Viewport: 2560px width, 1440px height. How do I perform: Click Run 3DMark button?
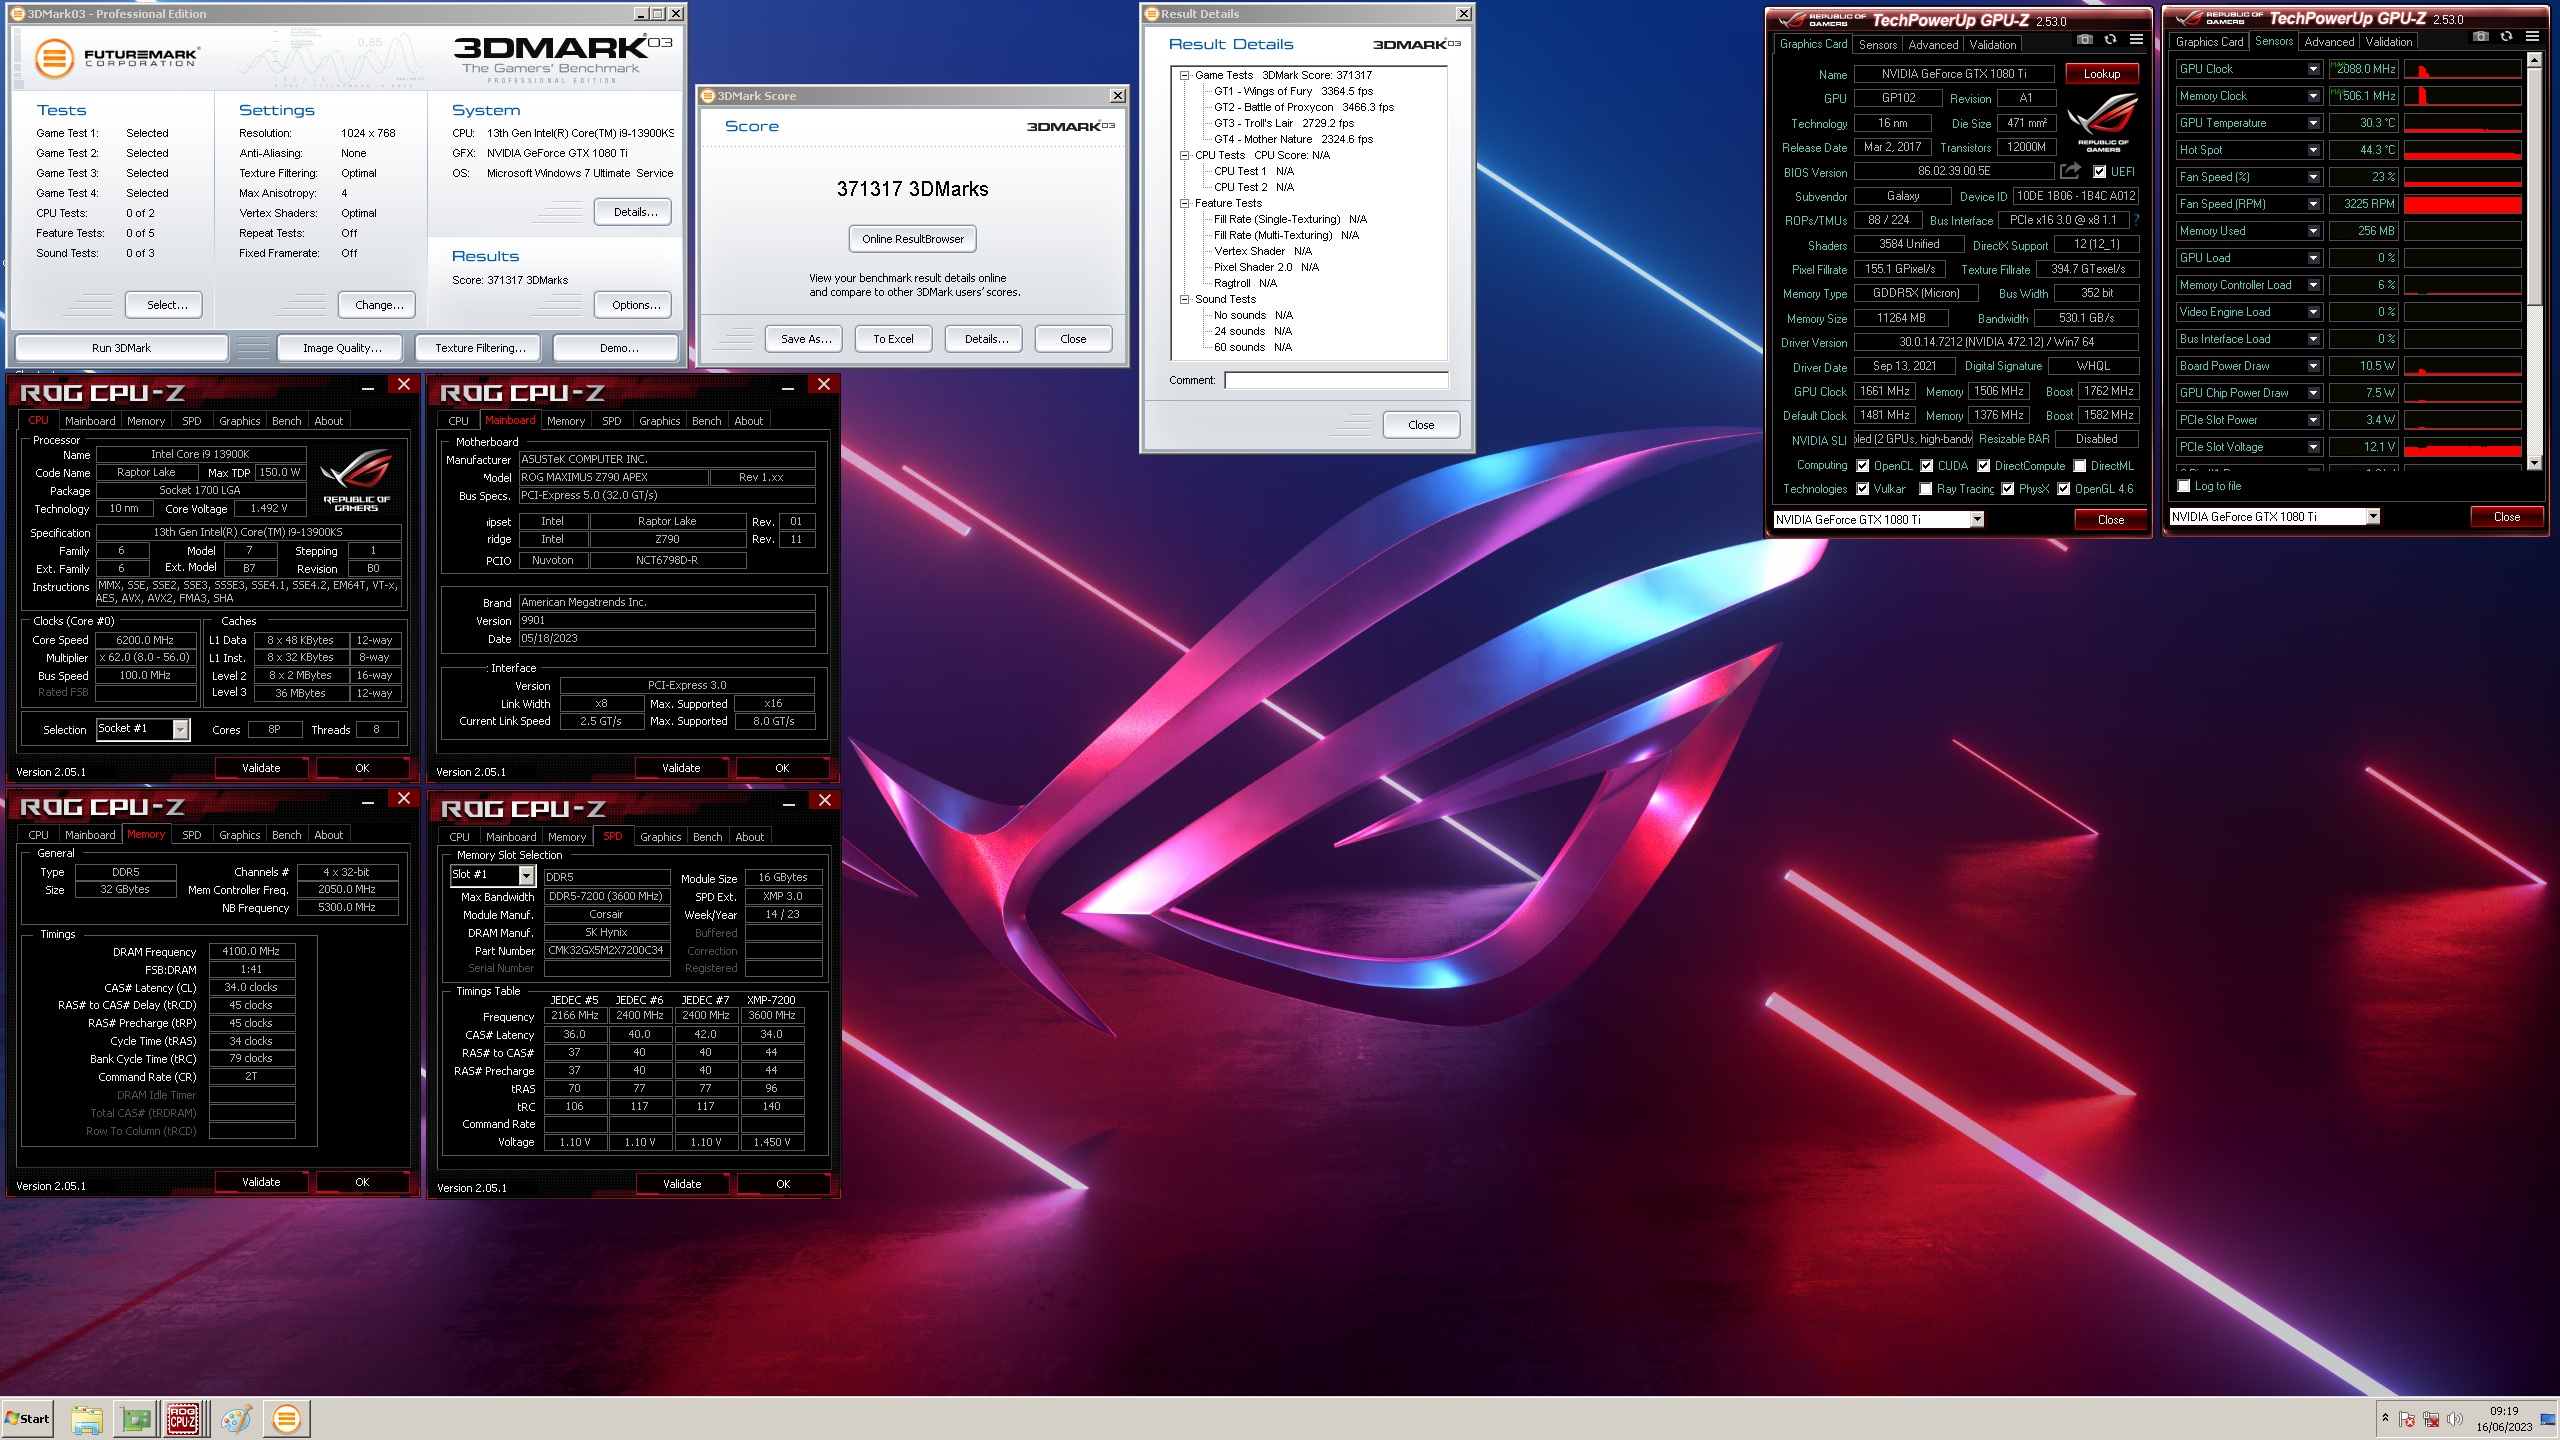pyautogui.click(x=121, y=348)
